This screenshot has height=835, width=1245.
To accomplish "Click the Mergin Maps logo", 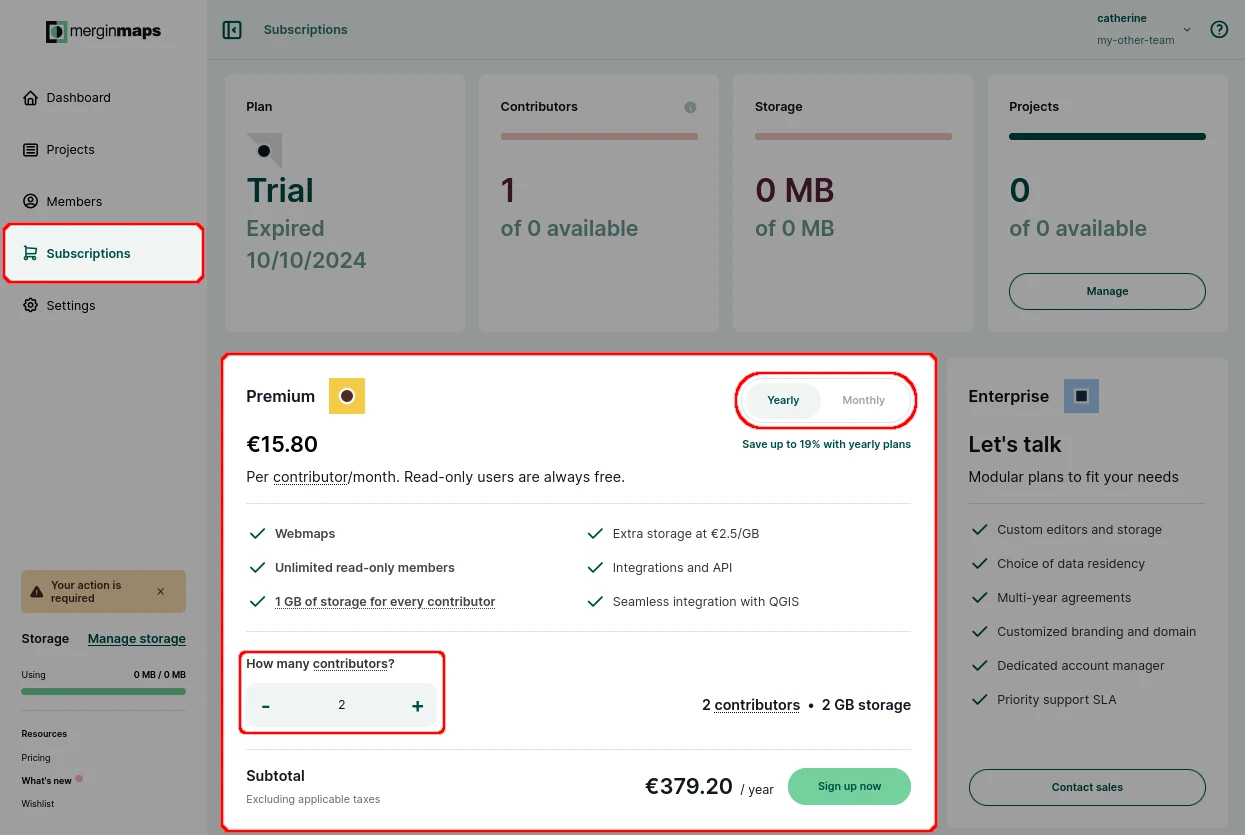I will pos(103,31).
